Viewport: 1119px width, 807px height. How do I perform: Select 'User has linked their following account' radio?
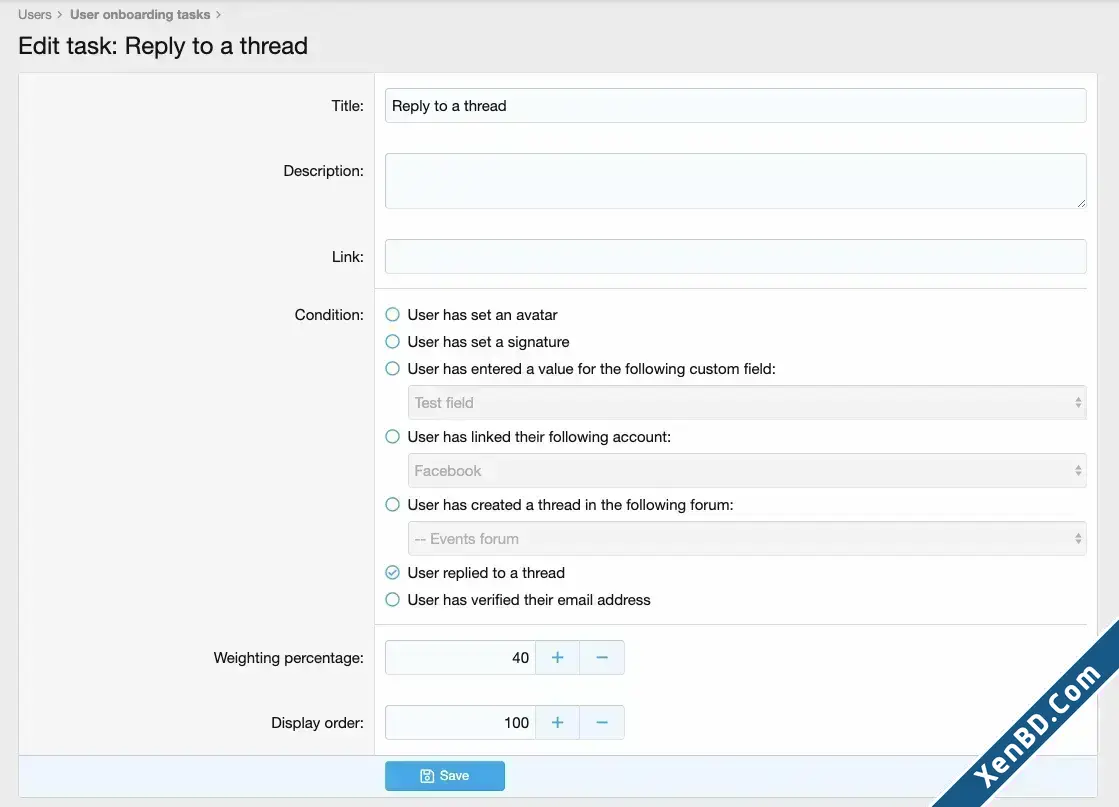click(x=393, y=437)
